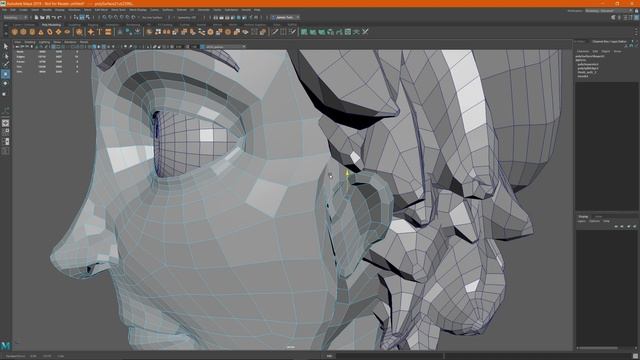The image size is (640, 360).
Task: Open the viewport color space gamma dropdown
Action: (x=225, y=47)
